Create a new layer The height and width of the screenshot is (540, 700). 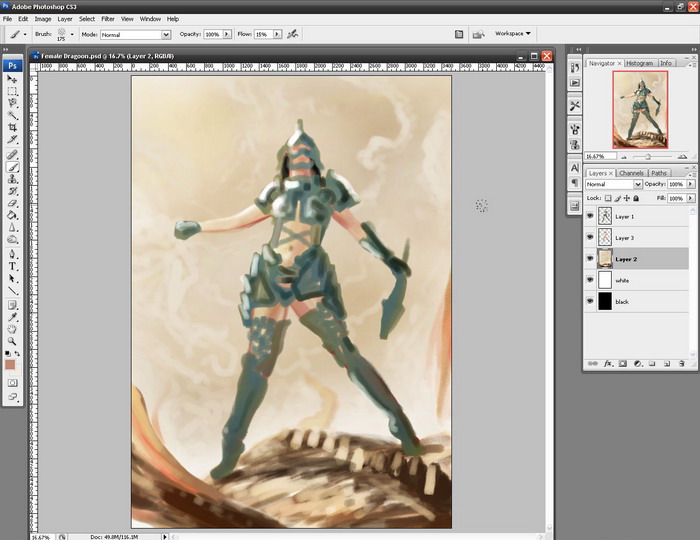667,364
